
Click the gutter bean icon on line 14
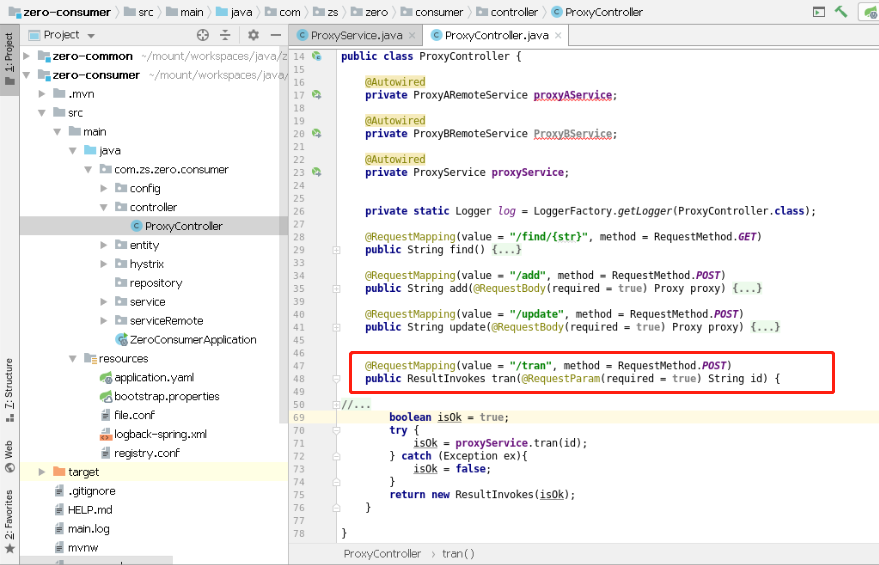pyautogui.click(x=317, y=56)
